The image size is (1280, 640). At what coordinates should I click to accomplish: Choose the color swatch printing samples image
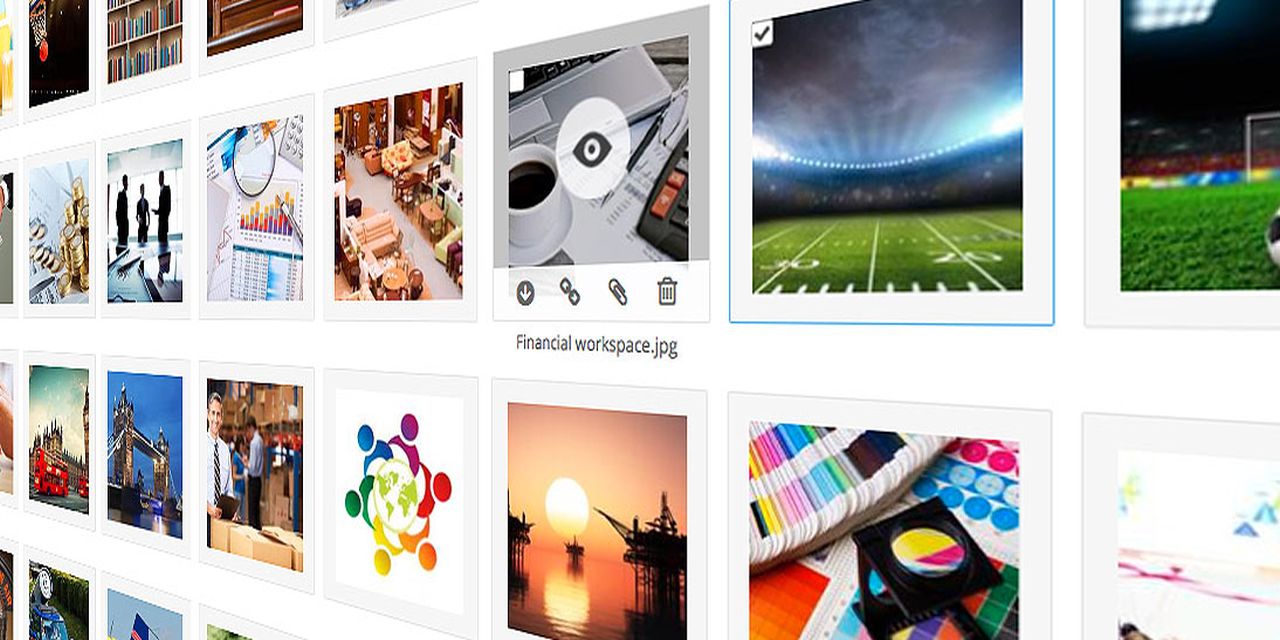coord(885,530)
